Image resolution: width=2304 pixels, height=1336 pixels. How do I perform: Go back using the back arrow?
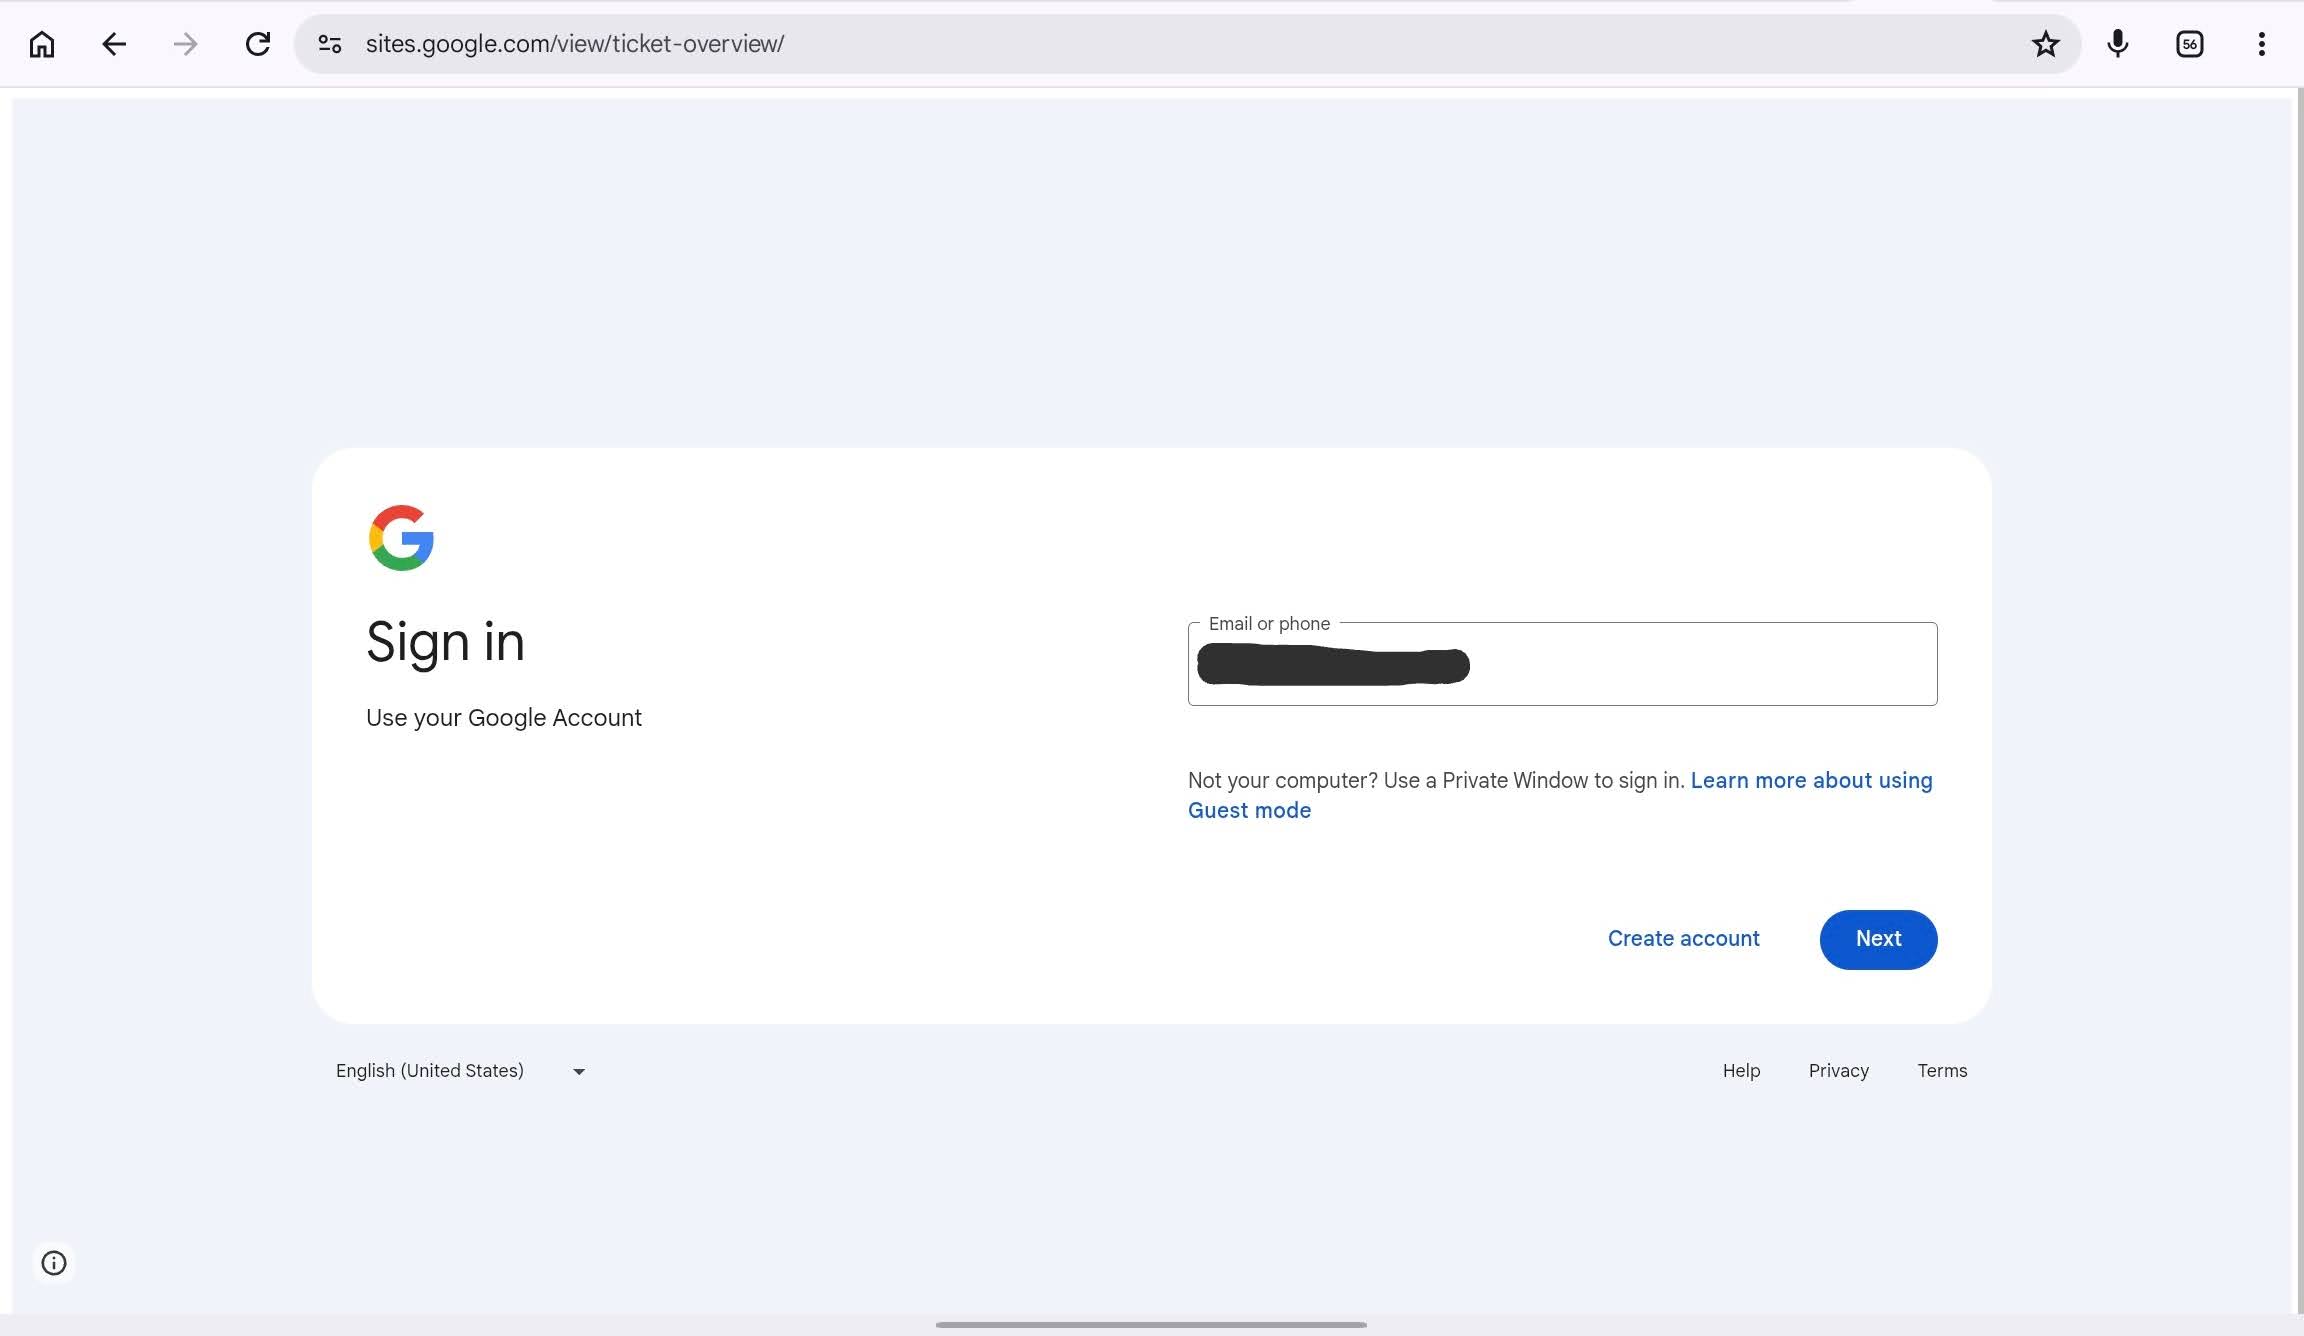click(114, 44)
